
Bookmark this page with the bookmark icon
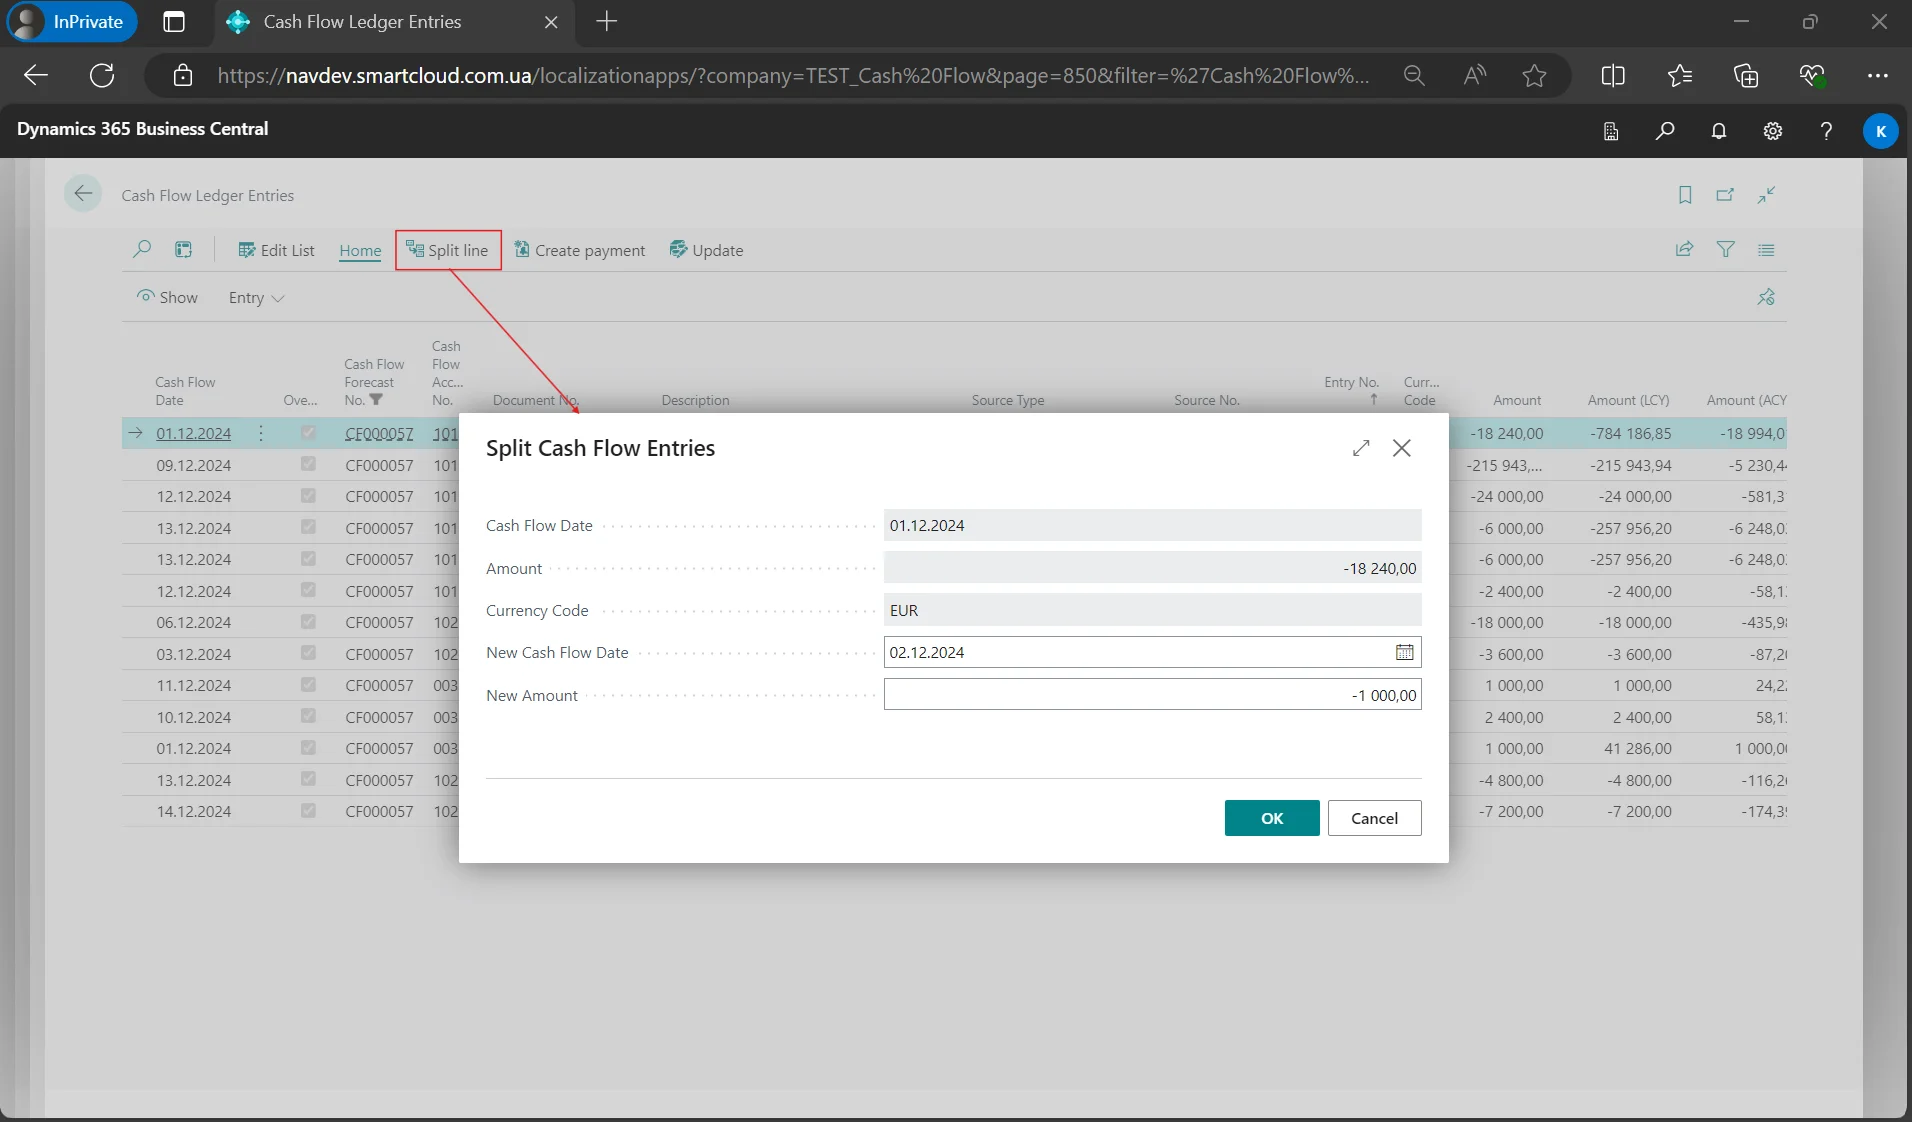click(1685, 195)
